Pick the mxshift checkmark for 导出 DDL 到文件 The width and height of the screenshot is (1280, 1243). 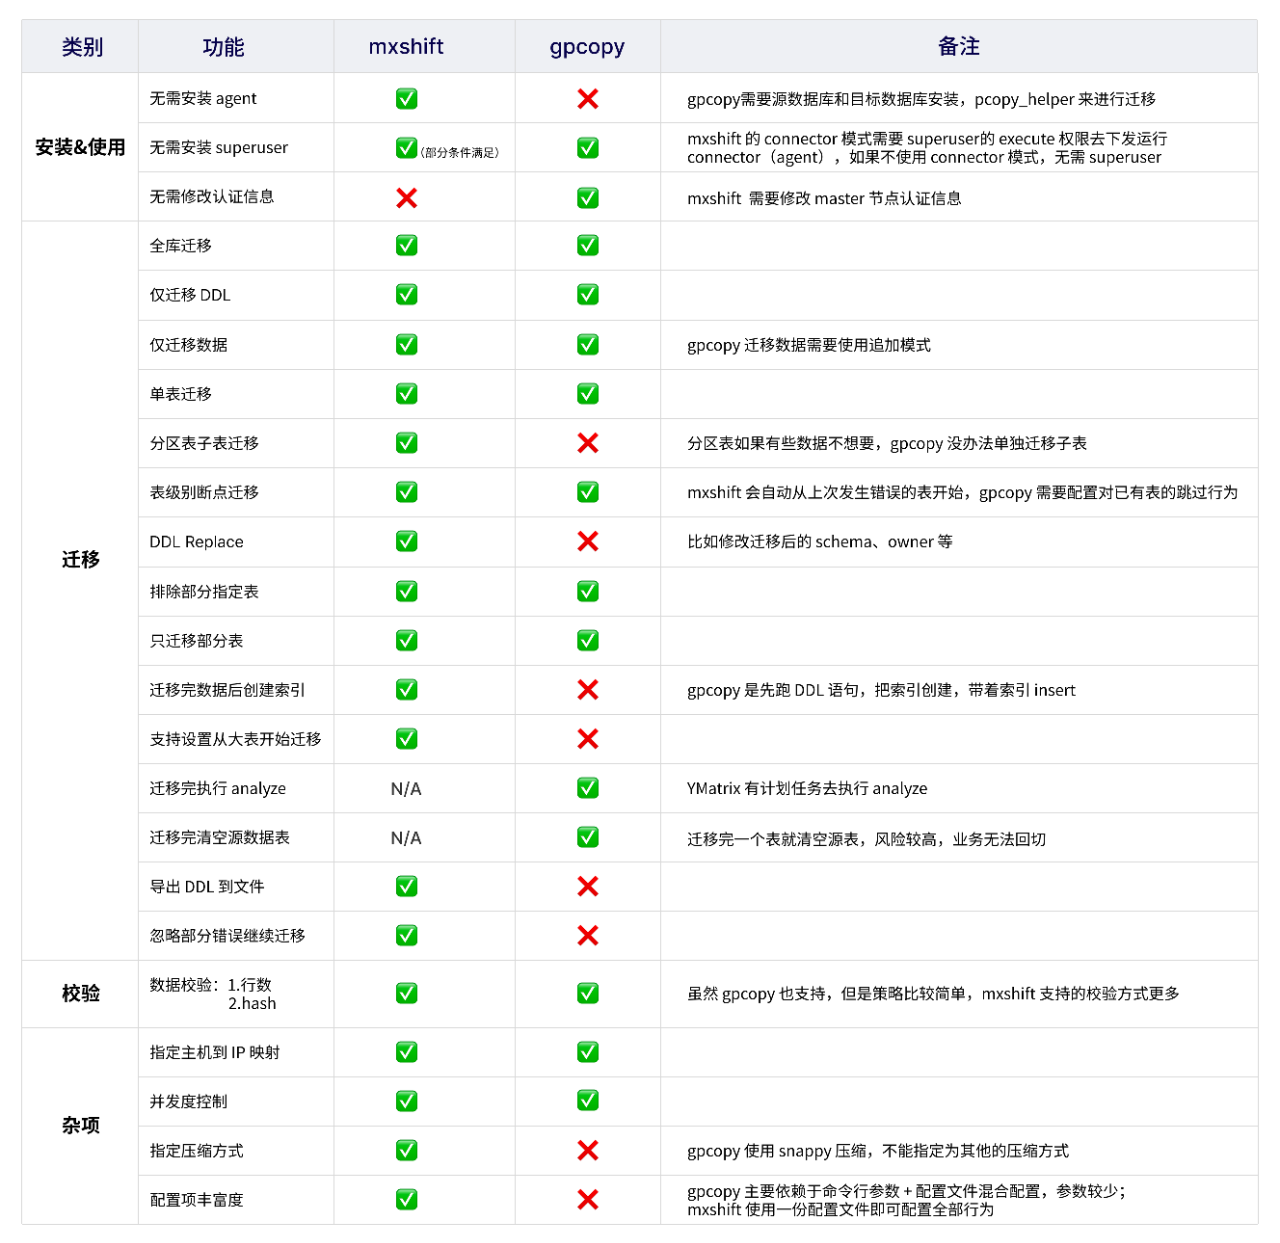point(406,886)
